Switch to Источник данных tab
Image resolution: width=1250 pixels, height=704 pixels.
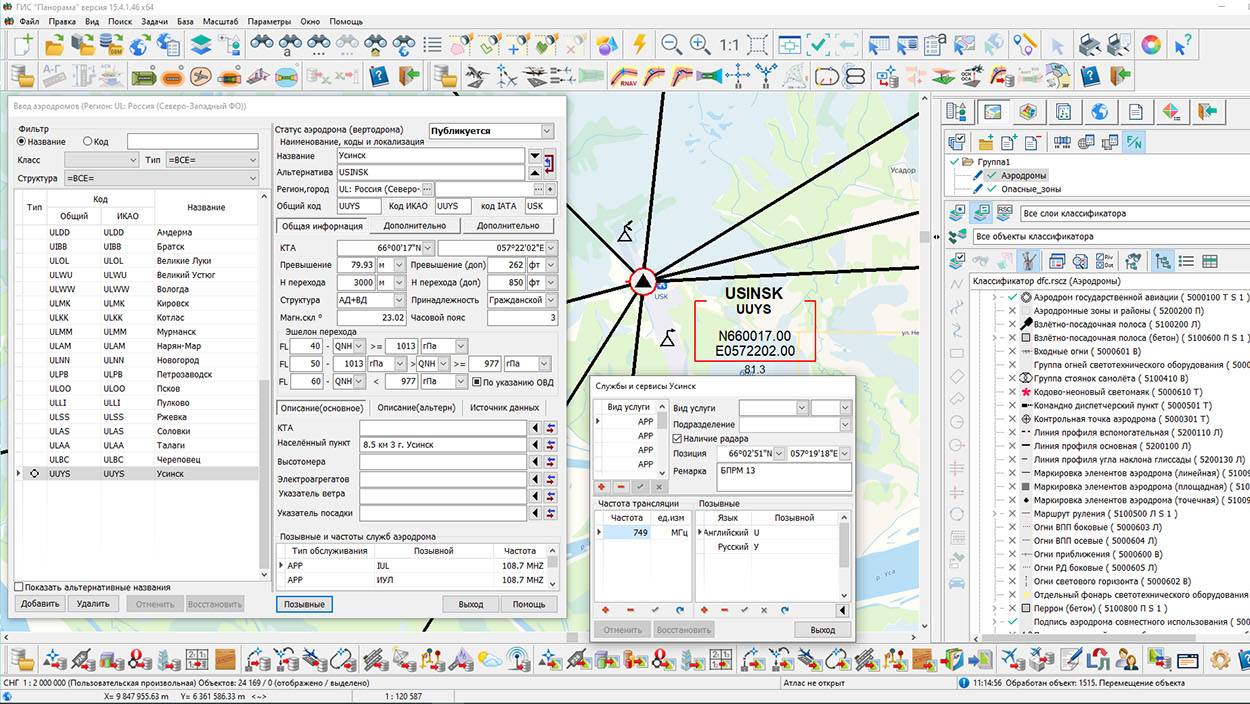[505, 407]
